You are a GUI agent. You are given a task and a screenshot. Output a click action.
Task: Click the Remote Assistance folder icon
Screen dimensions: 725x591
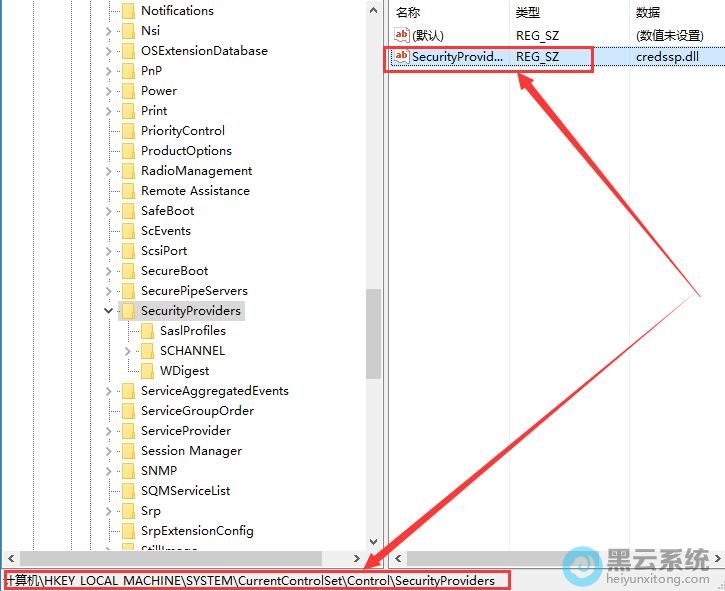coord(128,191)
